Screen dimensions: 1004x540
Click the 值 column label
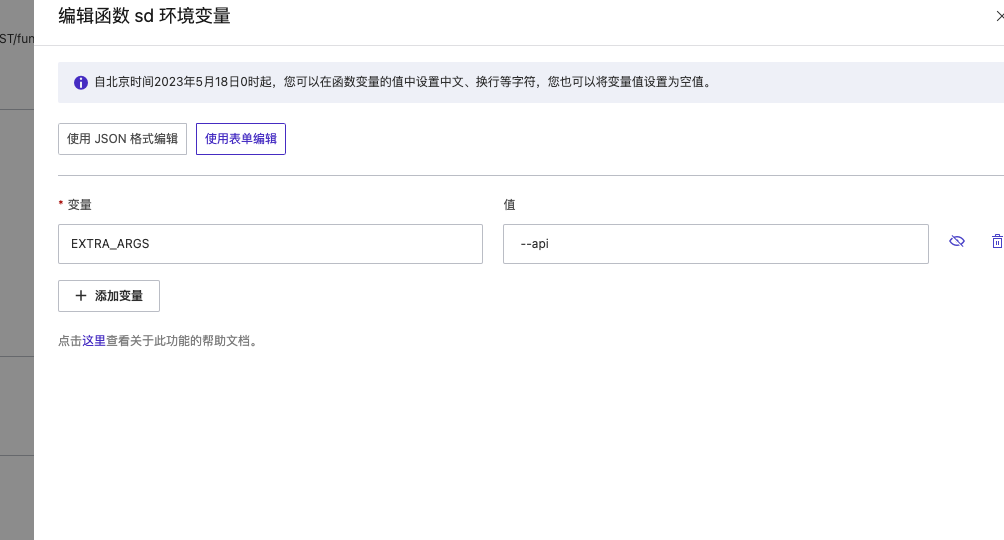pos(509,205)
